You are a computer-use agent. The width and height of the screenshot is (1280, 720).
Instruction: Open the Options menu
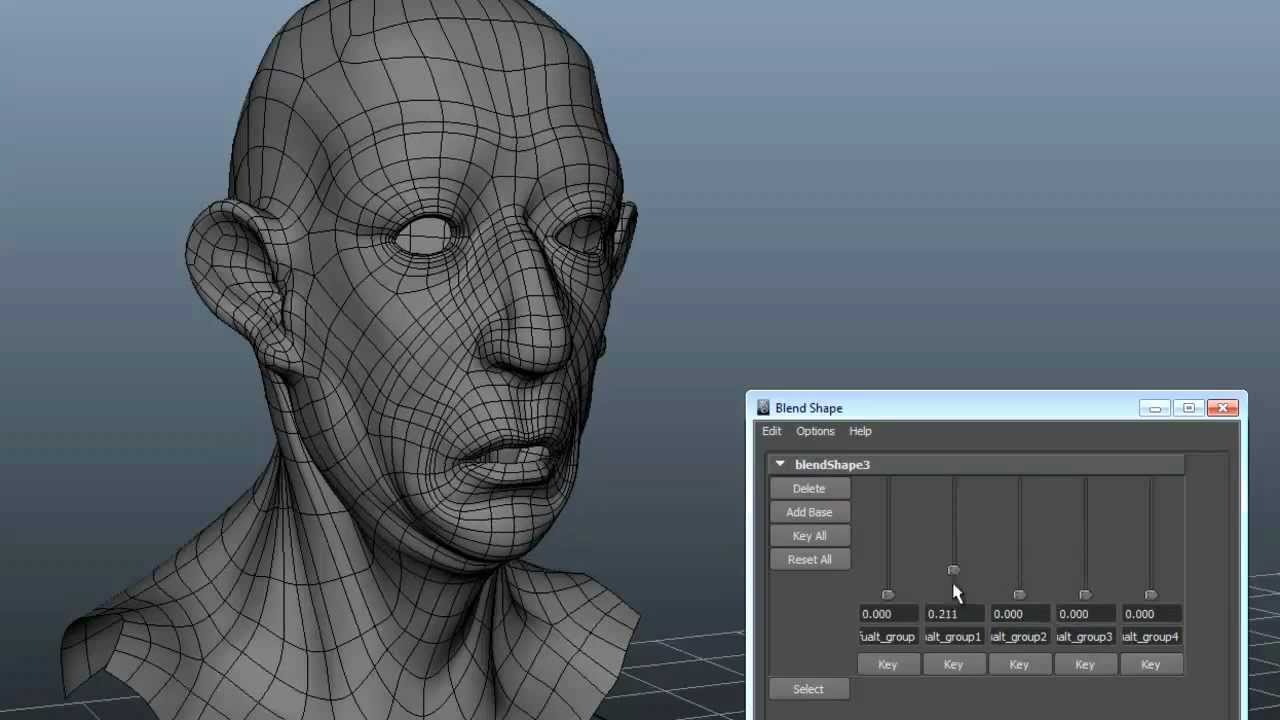tap(815, 431)
